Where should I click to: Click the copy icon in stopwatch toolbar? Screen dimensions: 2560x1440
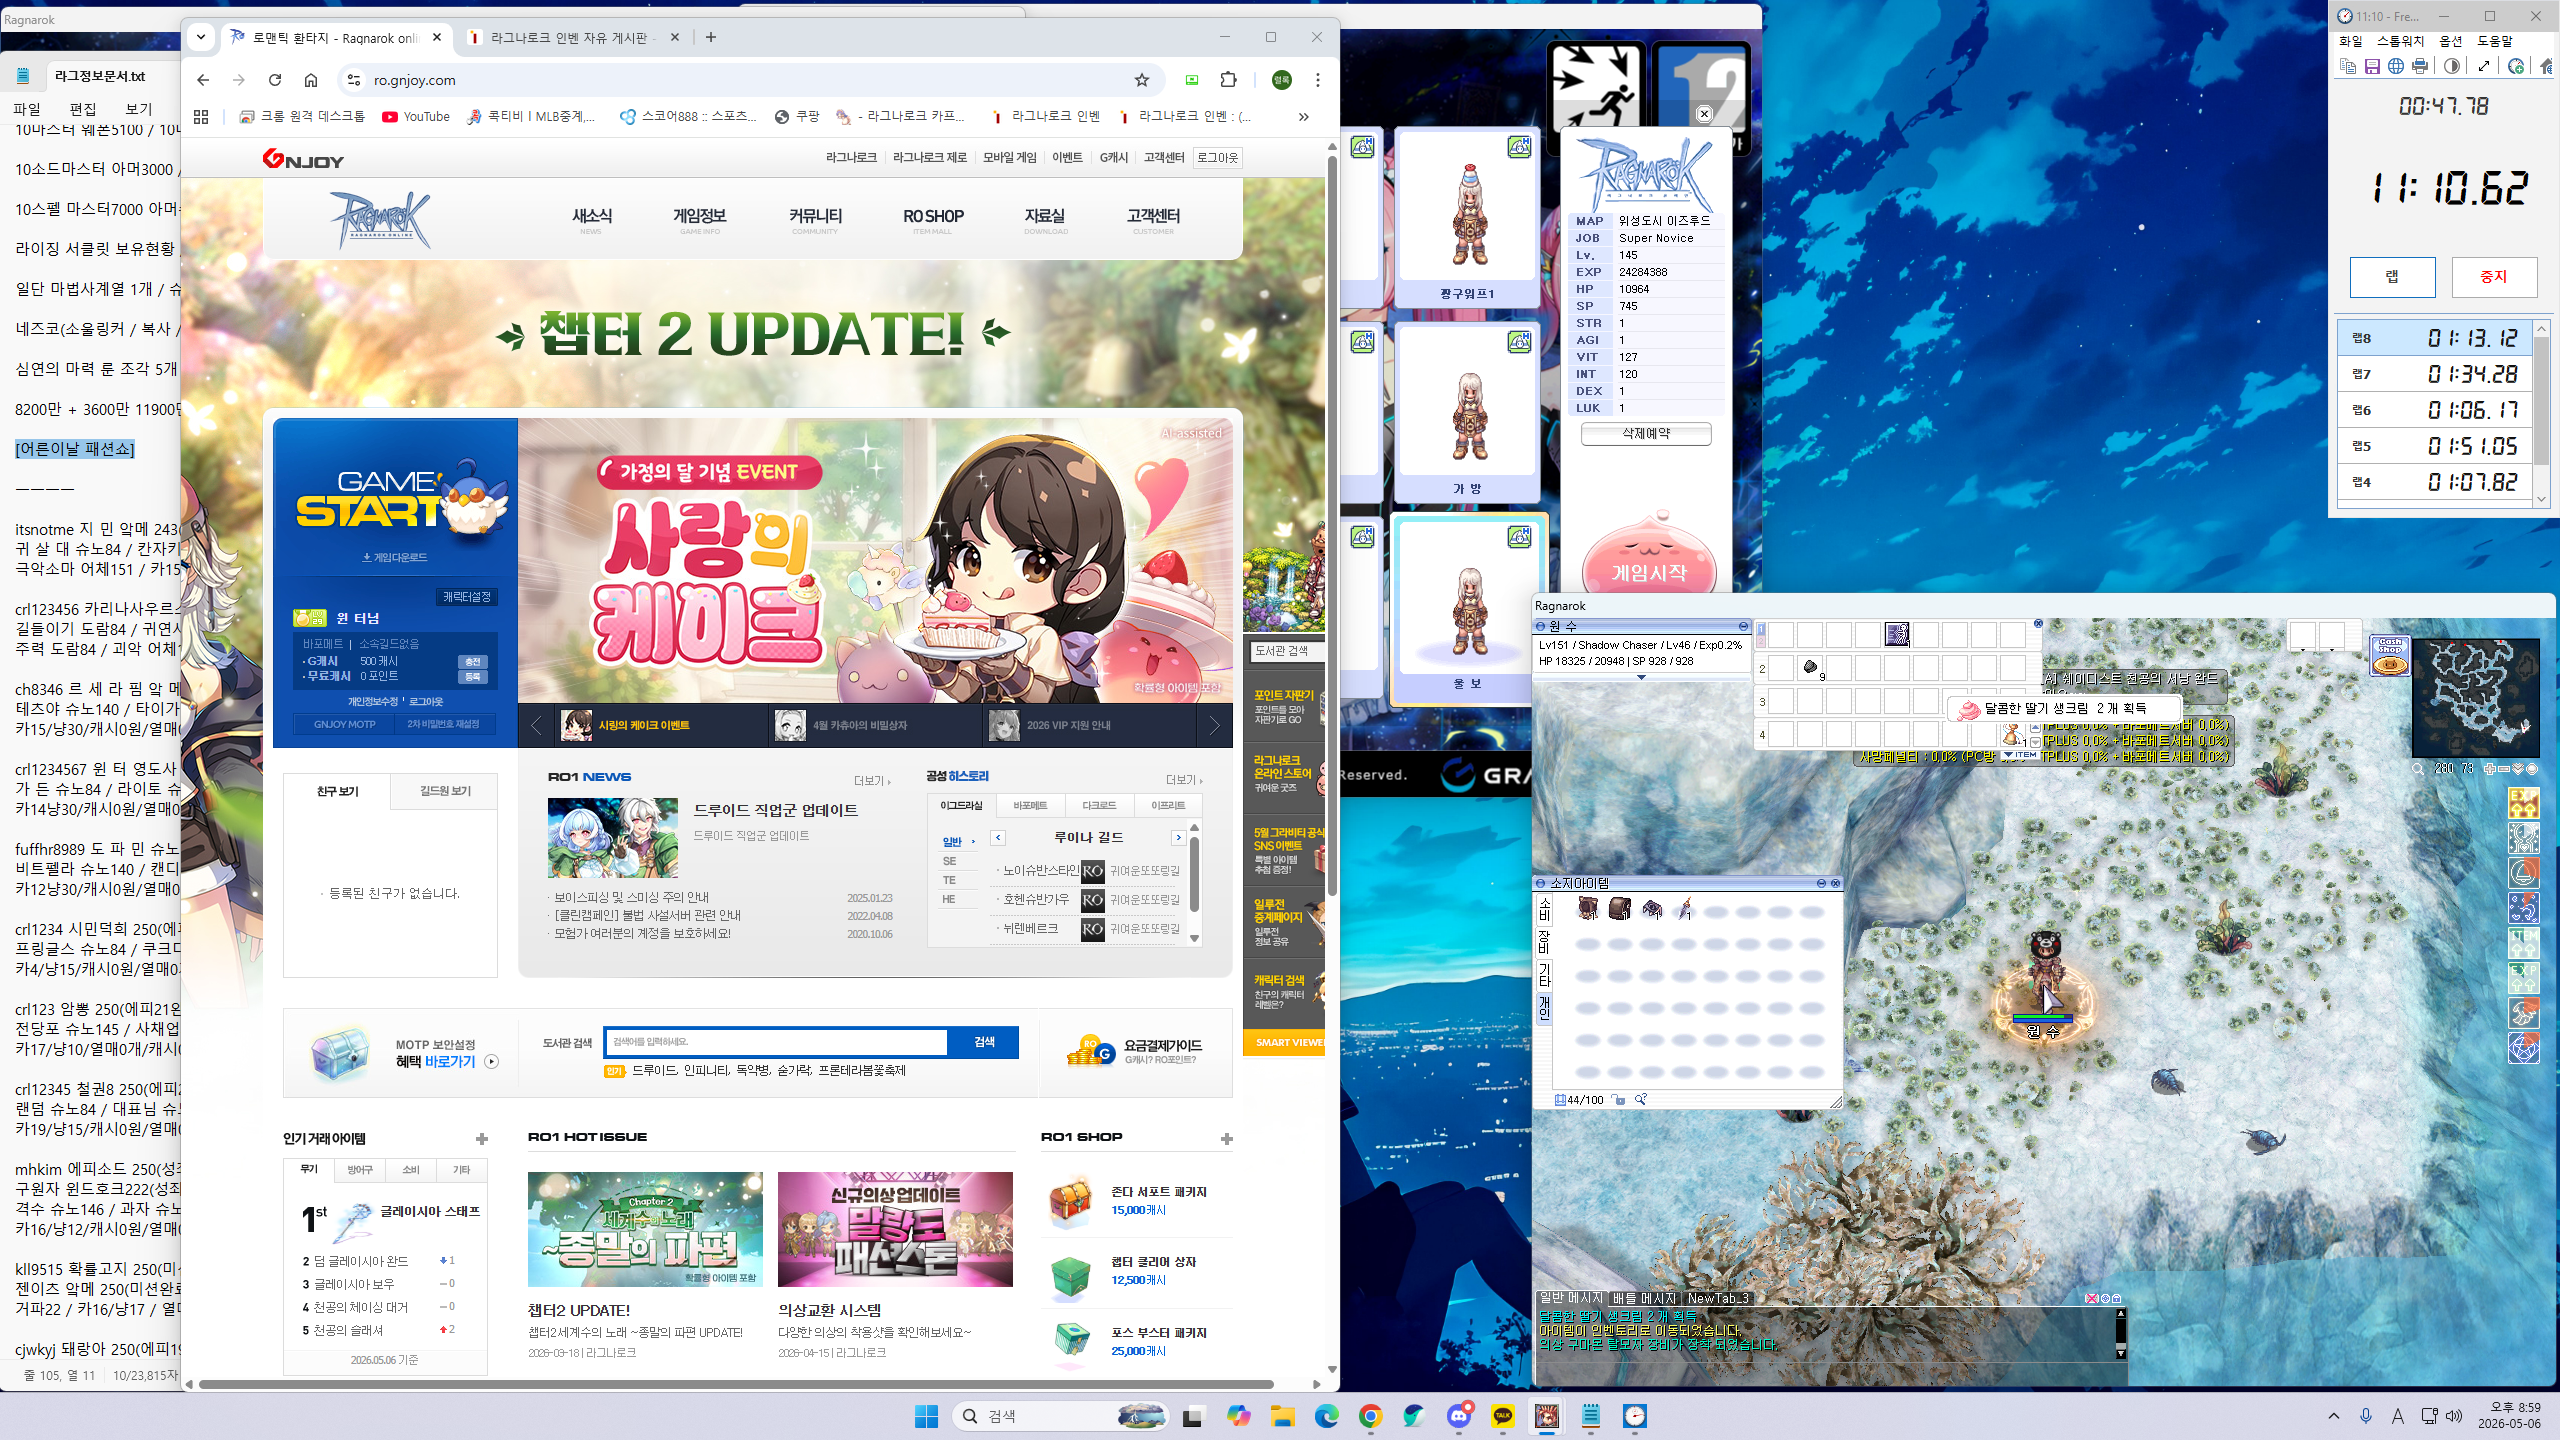point(2348,66)
